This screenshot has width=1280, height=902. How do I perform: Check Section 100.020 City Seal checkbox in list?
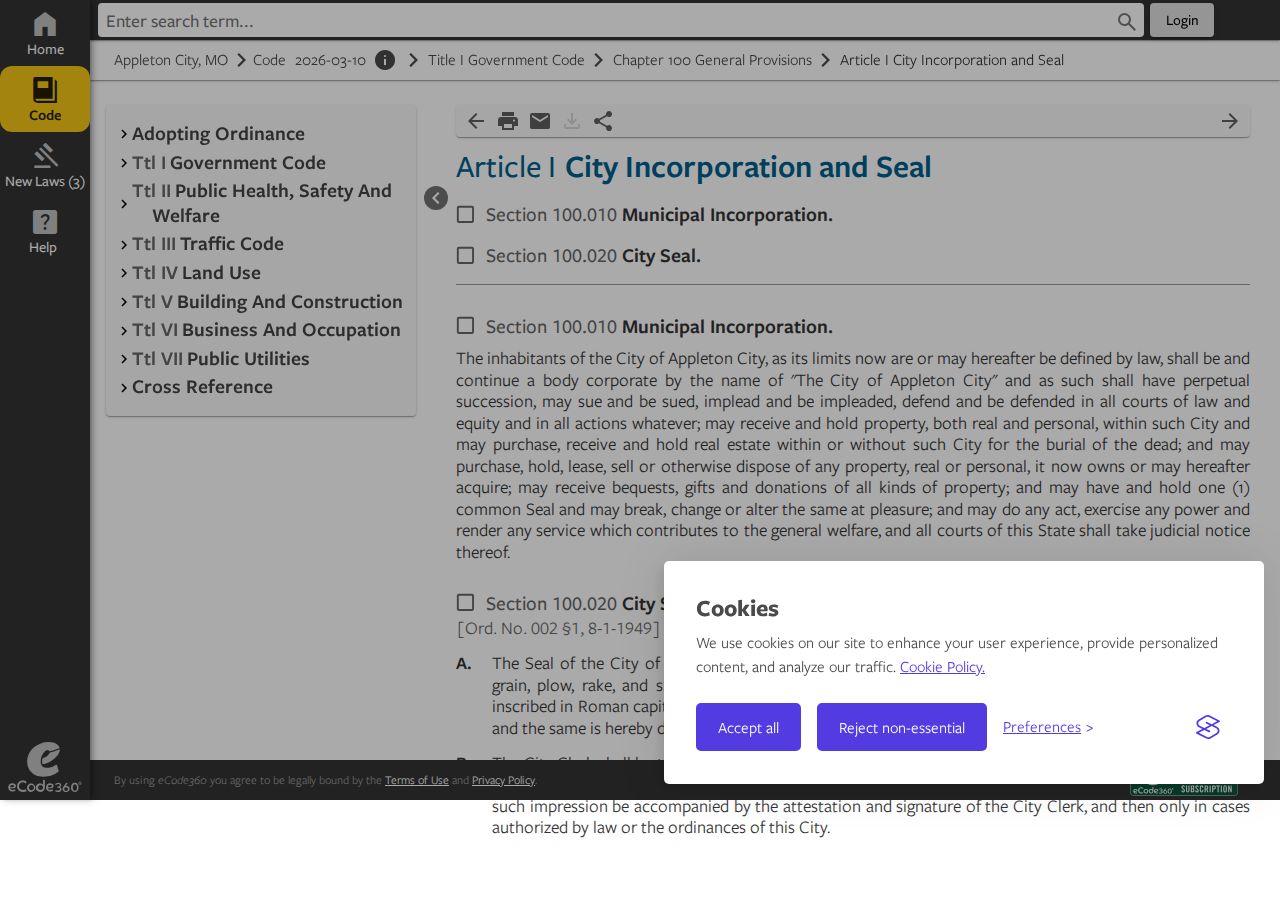(x=465, y=255)
